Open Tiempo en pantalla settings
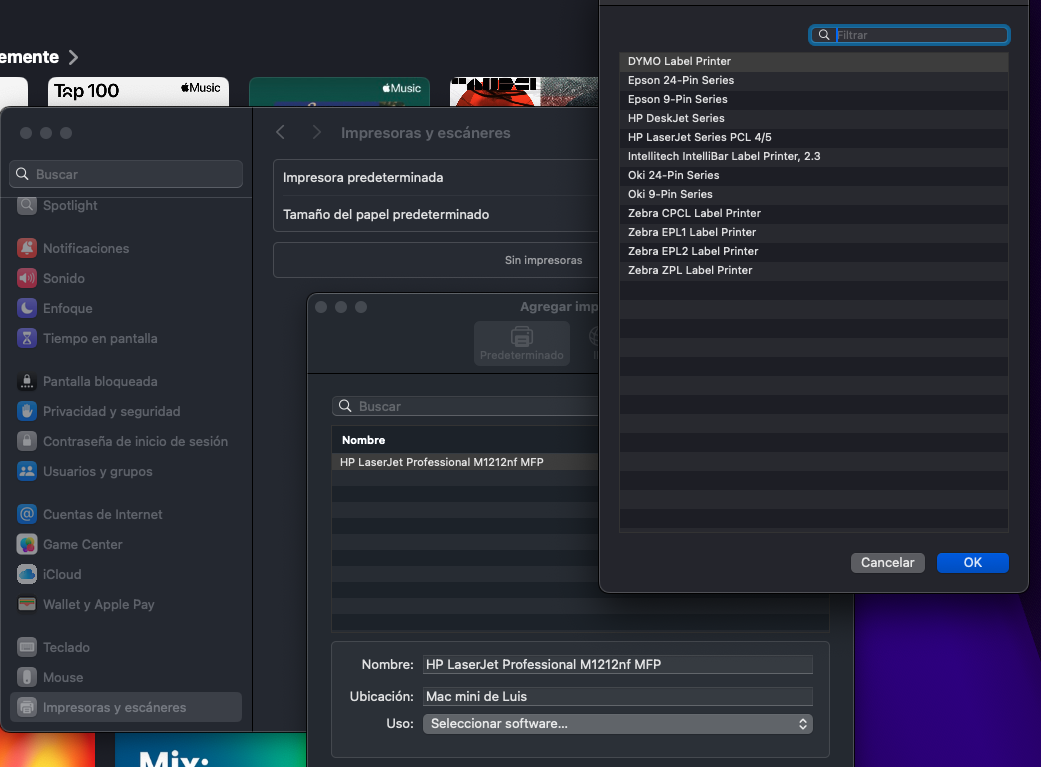1041x767 pixels. [x=126, y=338]
